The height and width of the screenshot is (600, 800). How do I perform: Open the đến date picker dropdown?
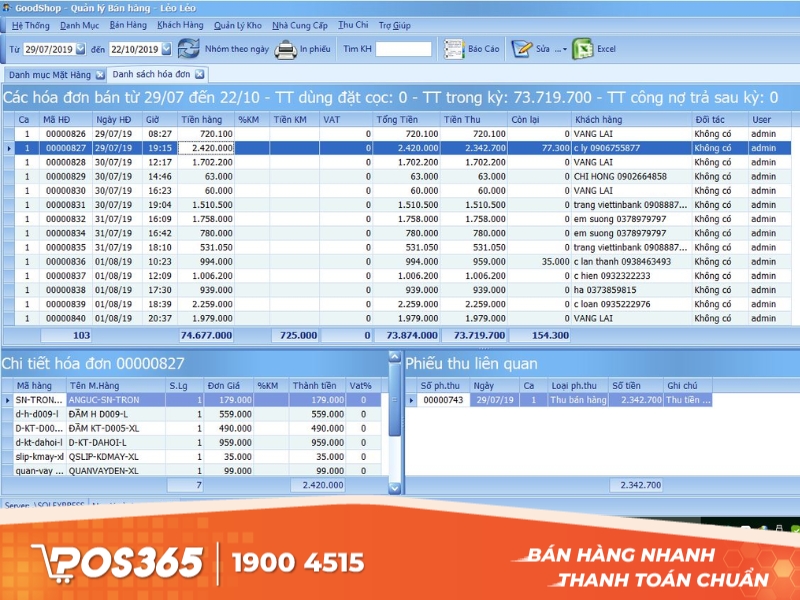tap(165, 48)
